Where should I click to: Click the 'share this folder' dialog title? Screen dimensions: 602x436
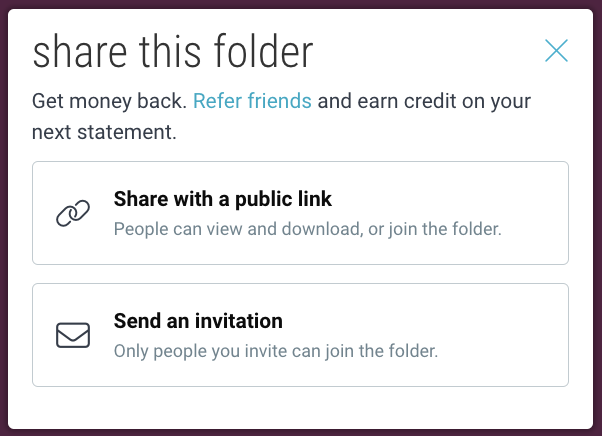point(173,51)
